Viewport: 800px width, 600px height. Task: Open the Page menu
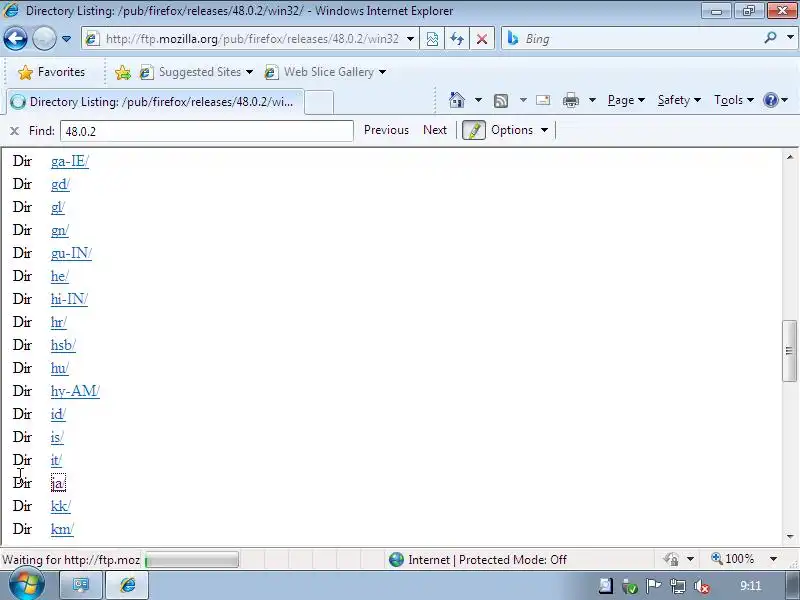point(626,100)
